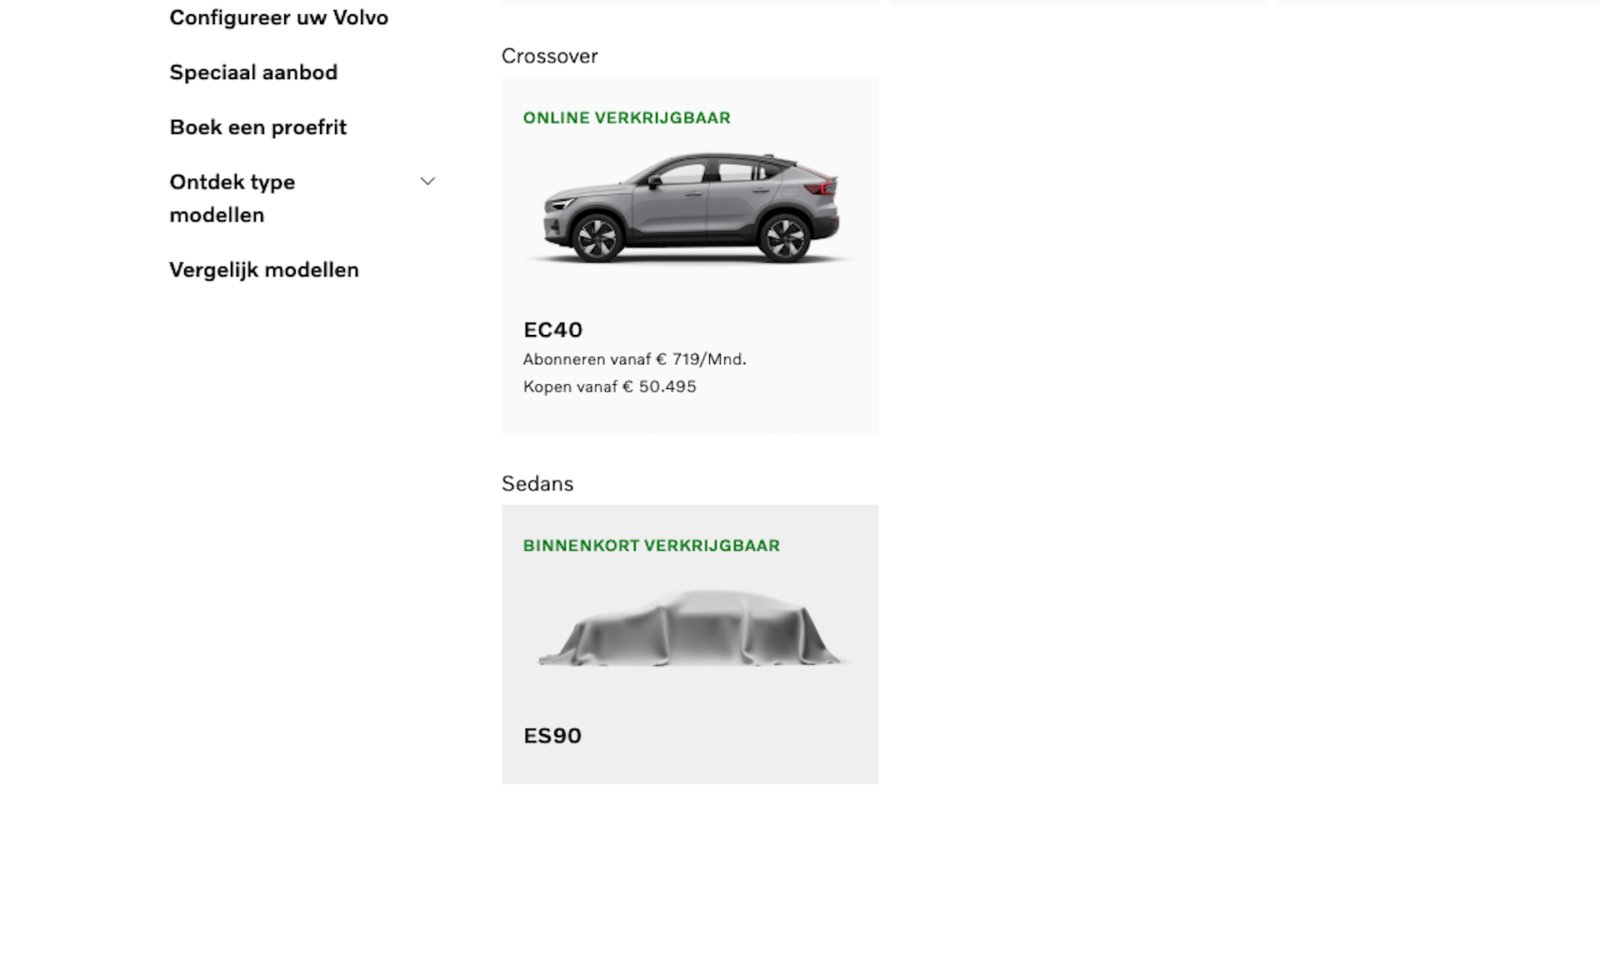Select the Kopen vanaf € 50.495 text
1600x979 pixels.
pos(609,387)
